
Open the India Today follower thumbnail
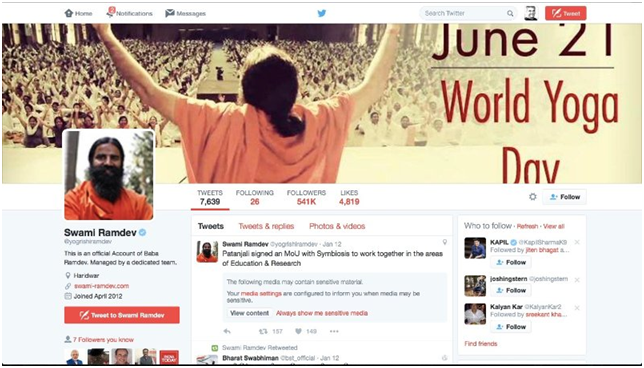tap(169, 357)
